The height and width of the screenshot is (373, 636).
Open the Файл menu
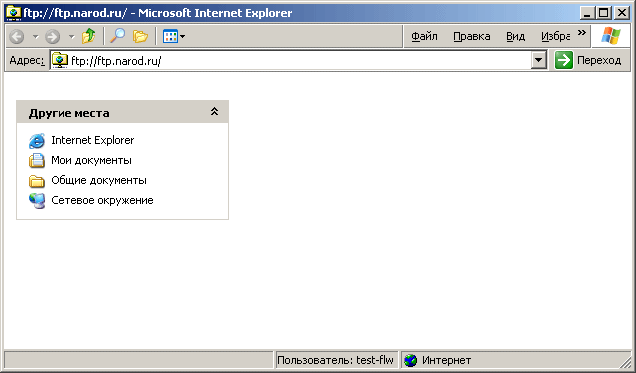(x=424, y=36)
